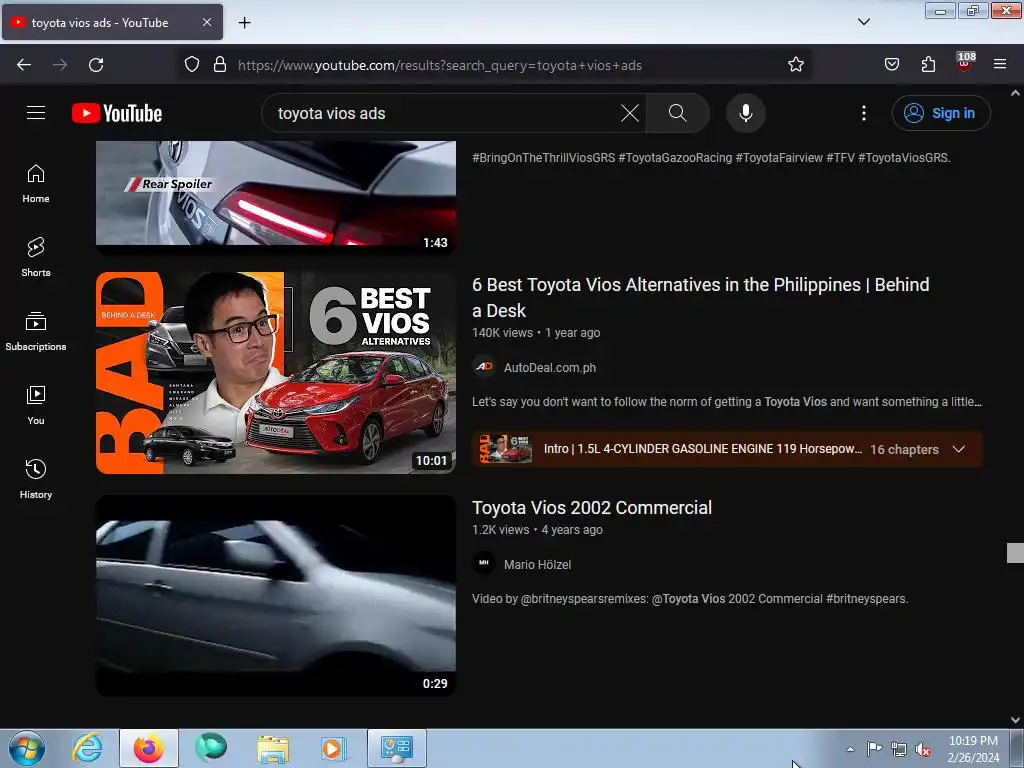Open Toyota Vios 2002 Commercial title
This screenshot has width=1024, height=768.
point(592,507)
